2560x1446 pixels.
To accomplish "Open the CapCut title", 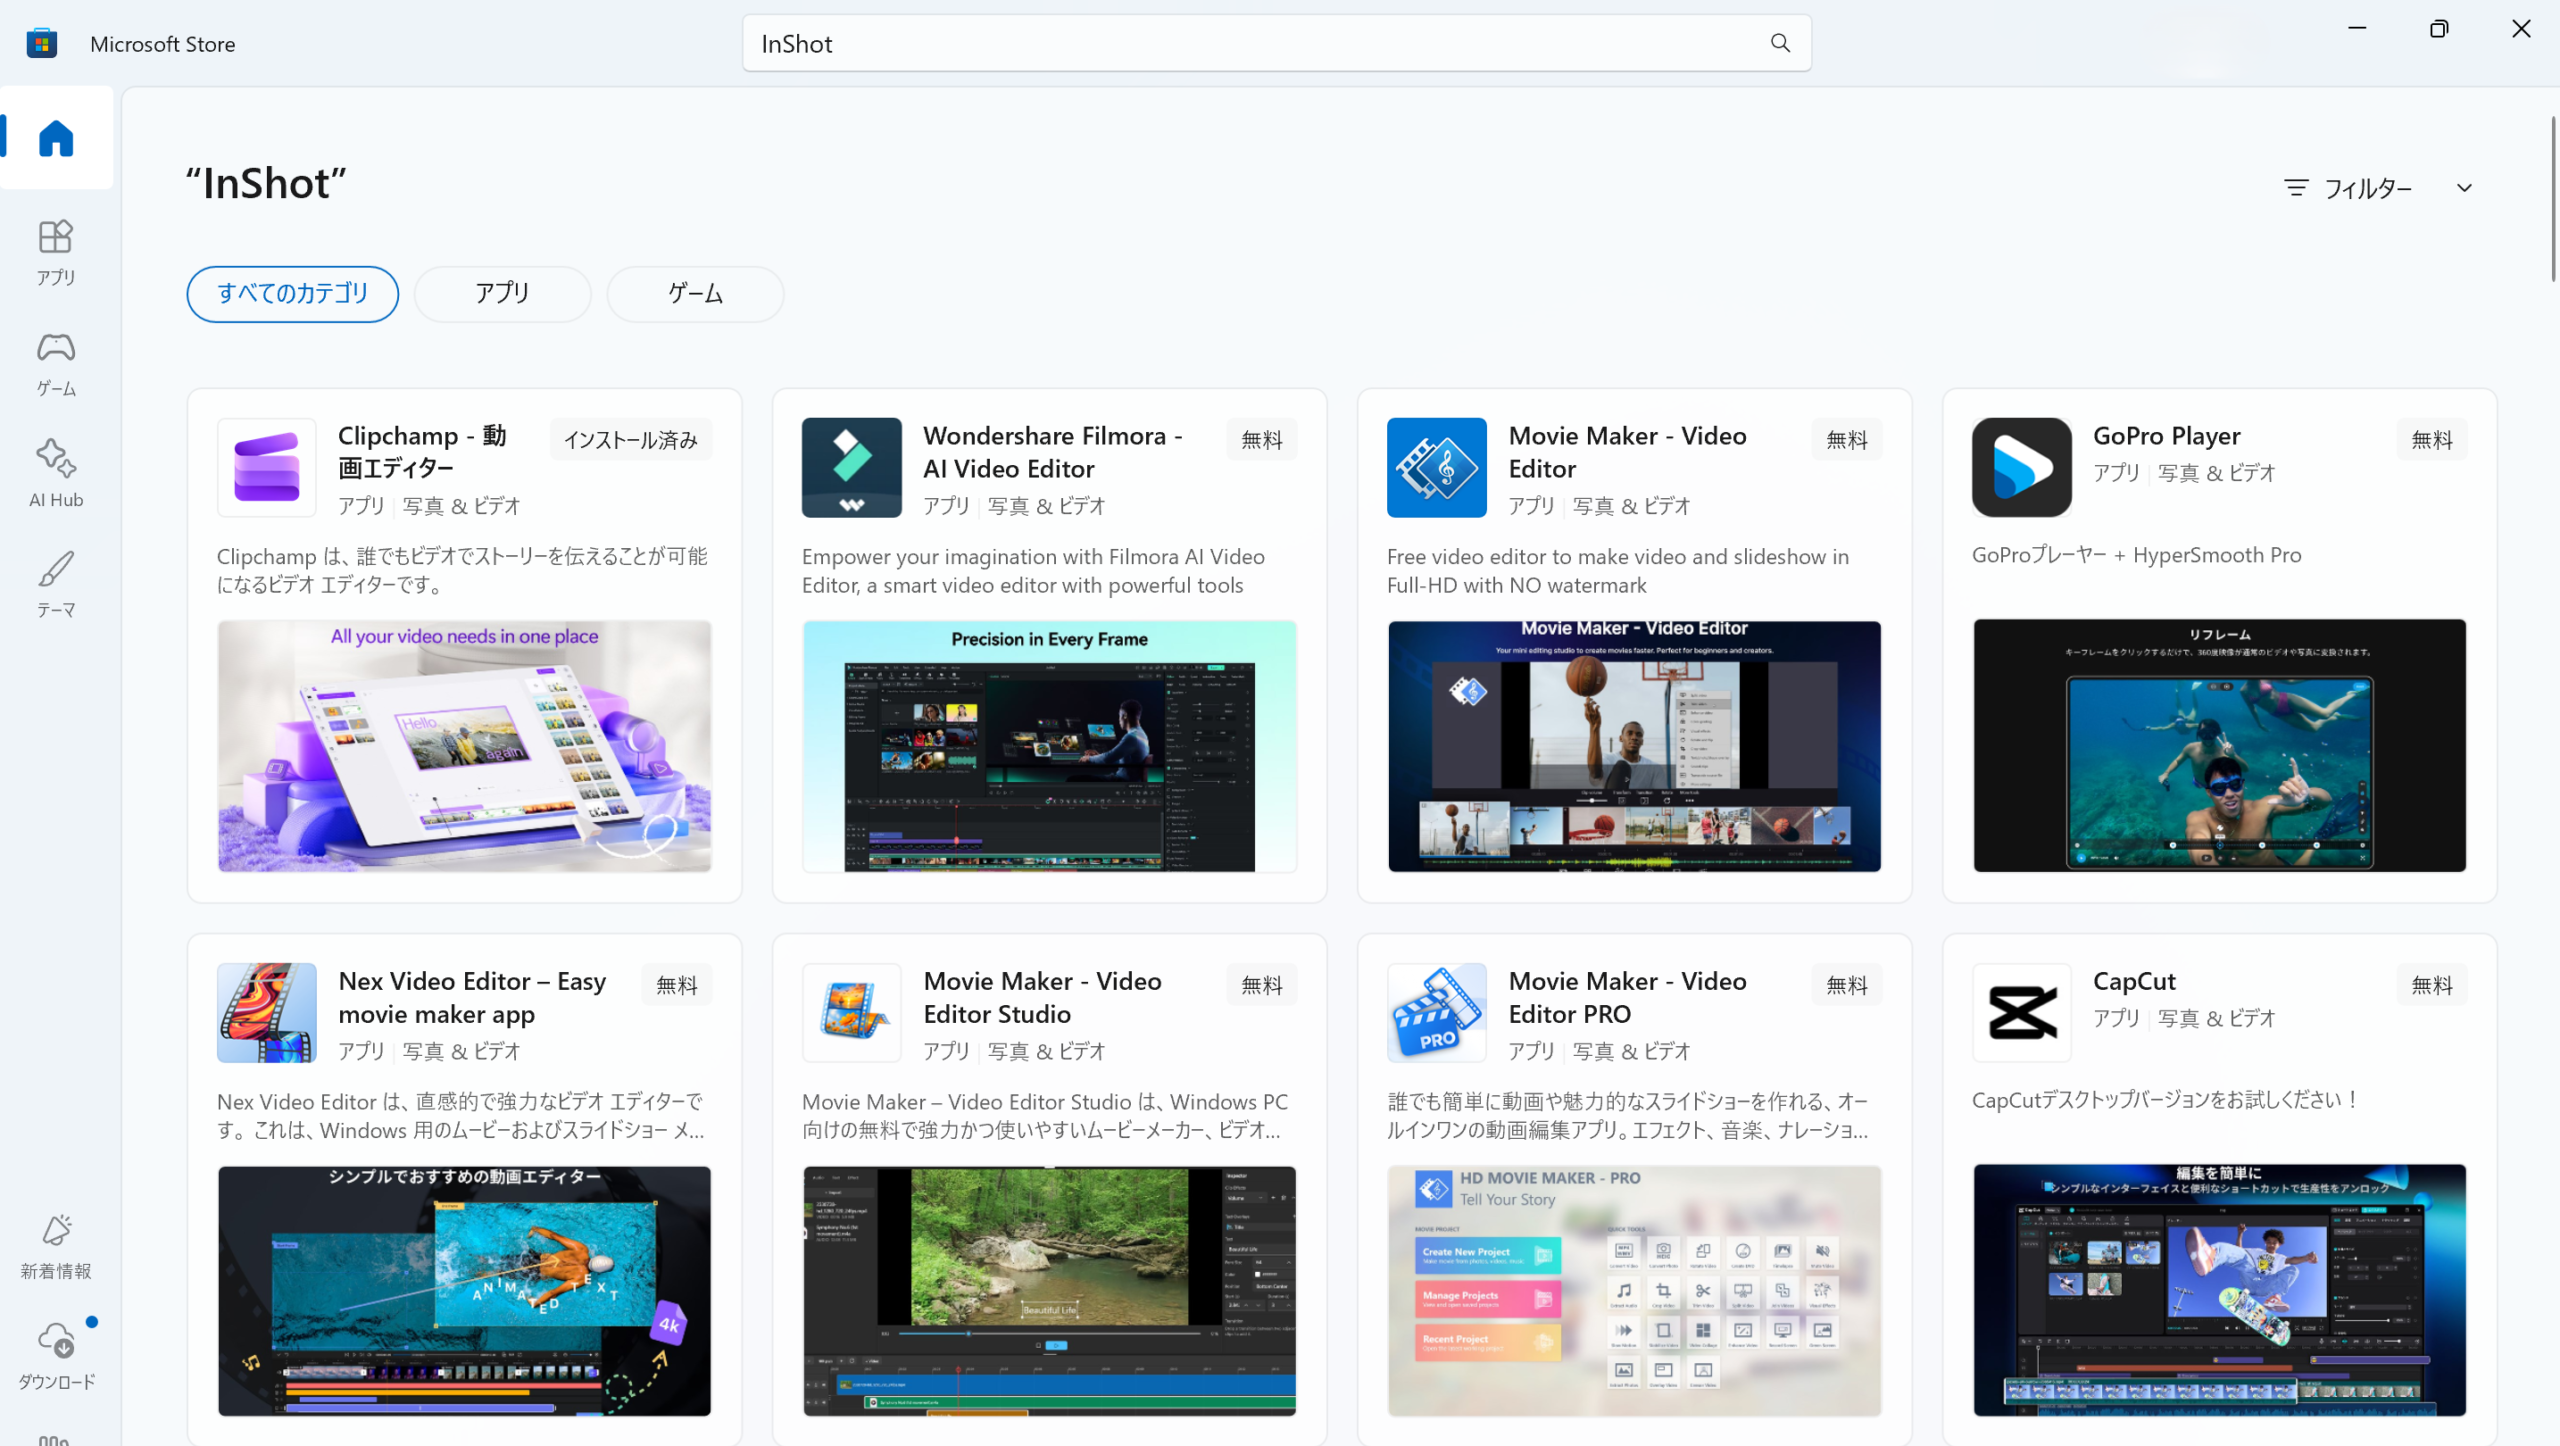I will (x=2134, y=981).
